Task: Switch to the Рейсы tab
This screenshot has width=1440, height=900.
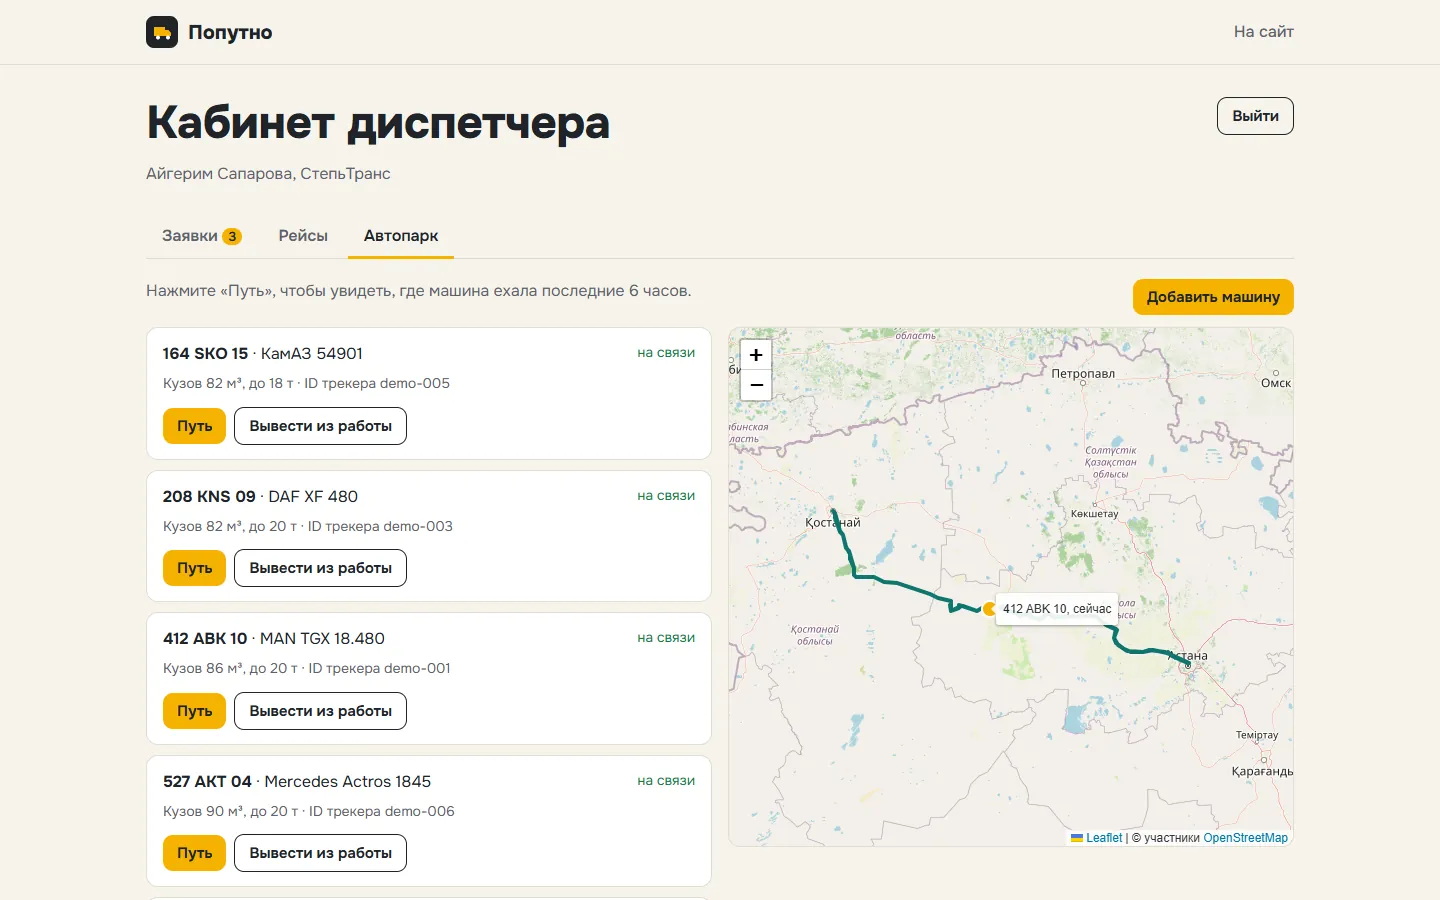Action: [x=303, y=236]
